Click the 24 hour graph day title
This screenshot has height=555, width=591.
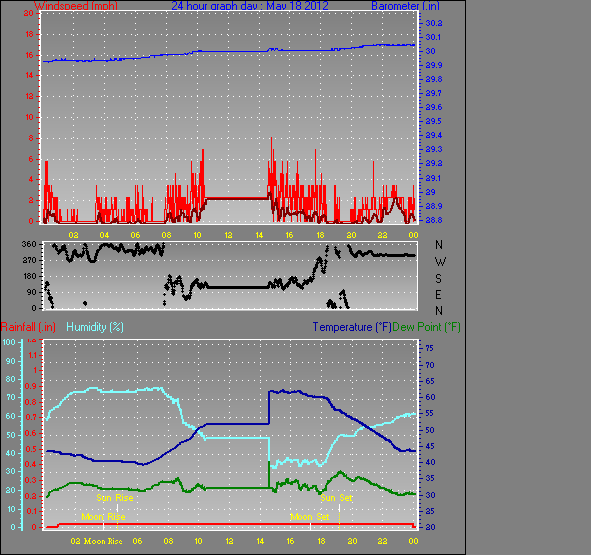(250, 6)
